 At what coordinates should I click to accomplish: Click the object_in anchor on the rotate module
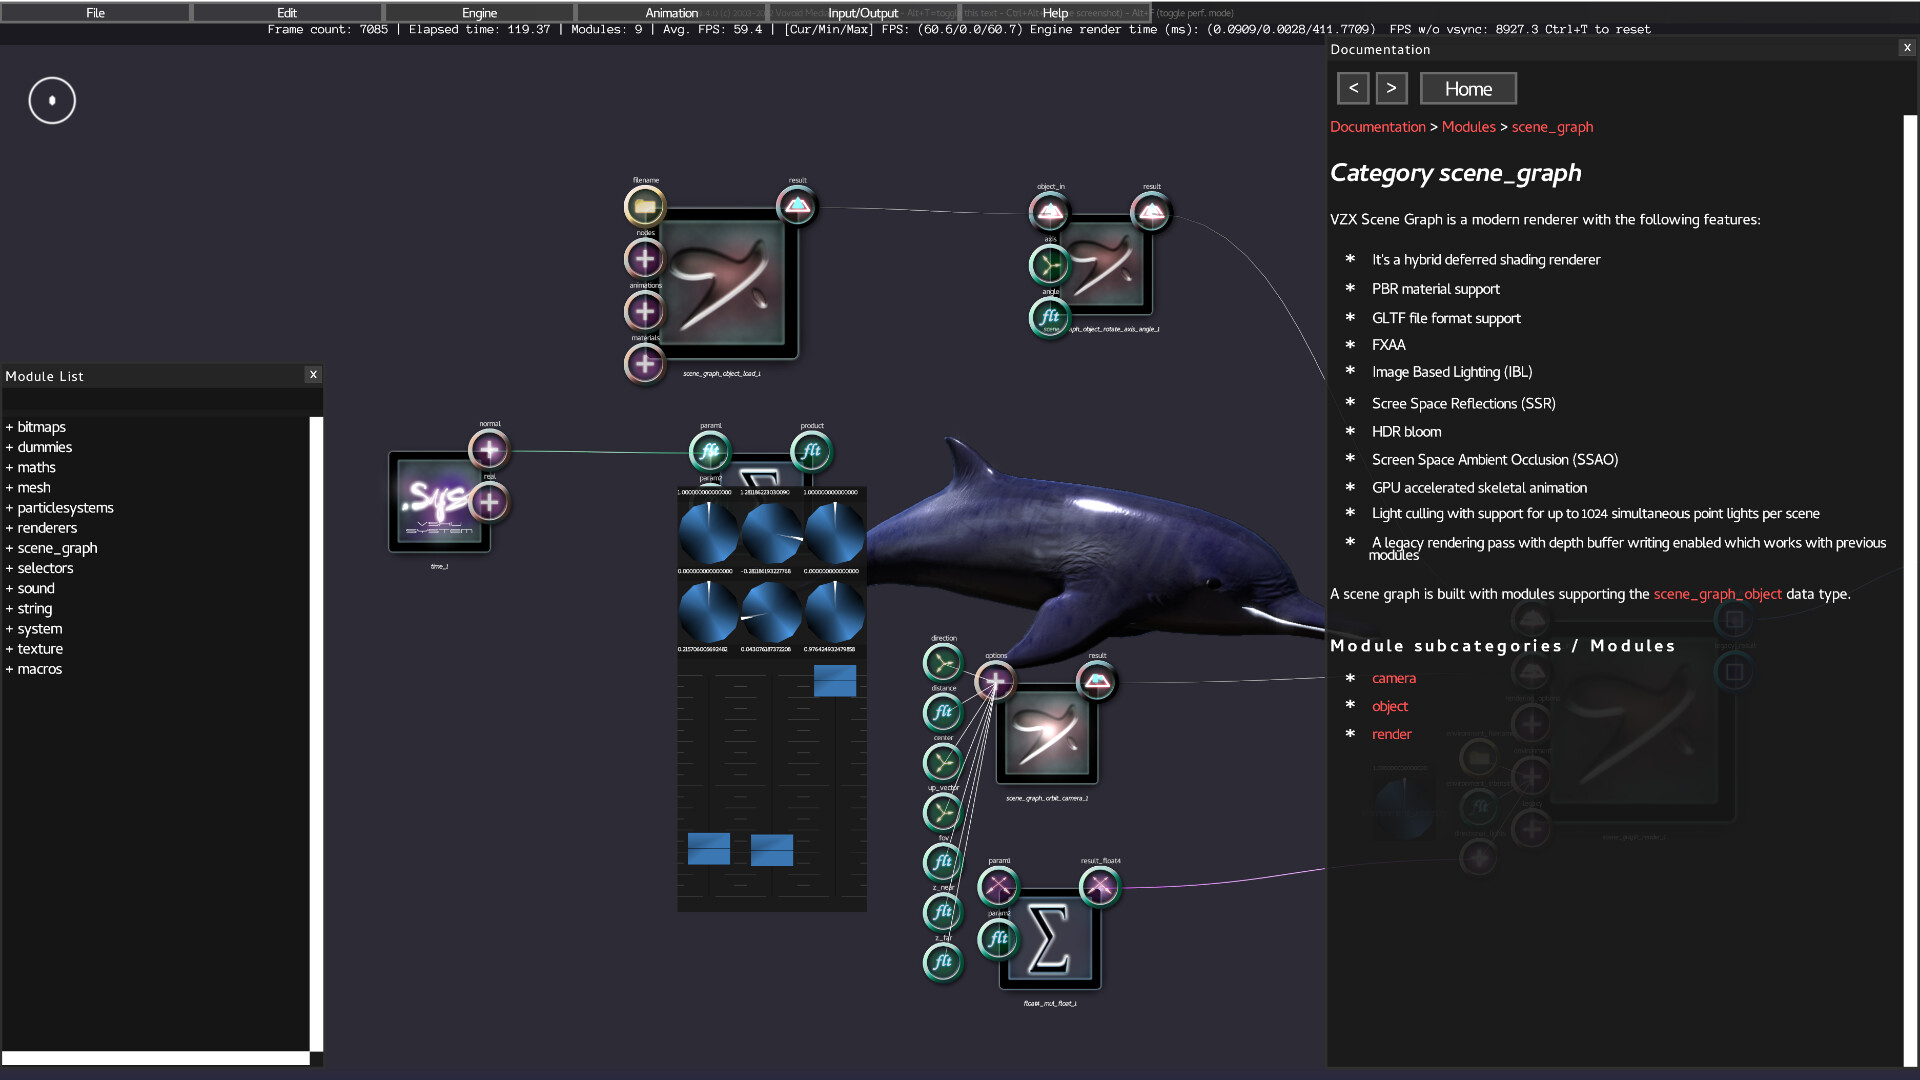[x=1049, y=211]
